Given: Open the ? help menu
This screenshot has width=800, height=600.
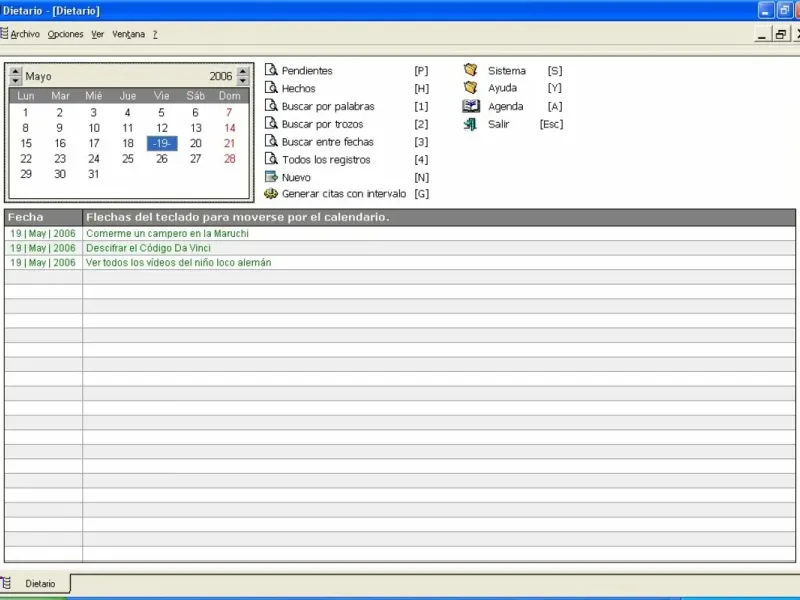Looking at the screenshot, I should [155, 34].
